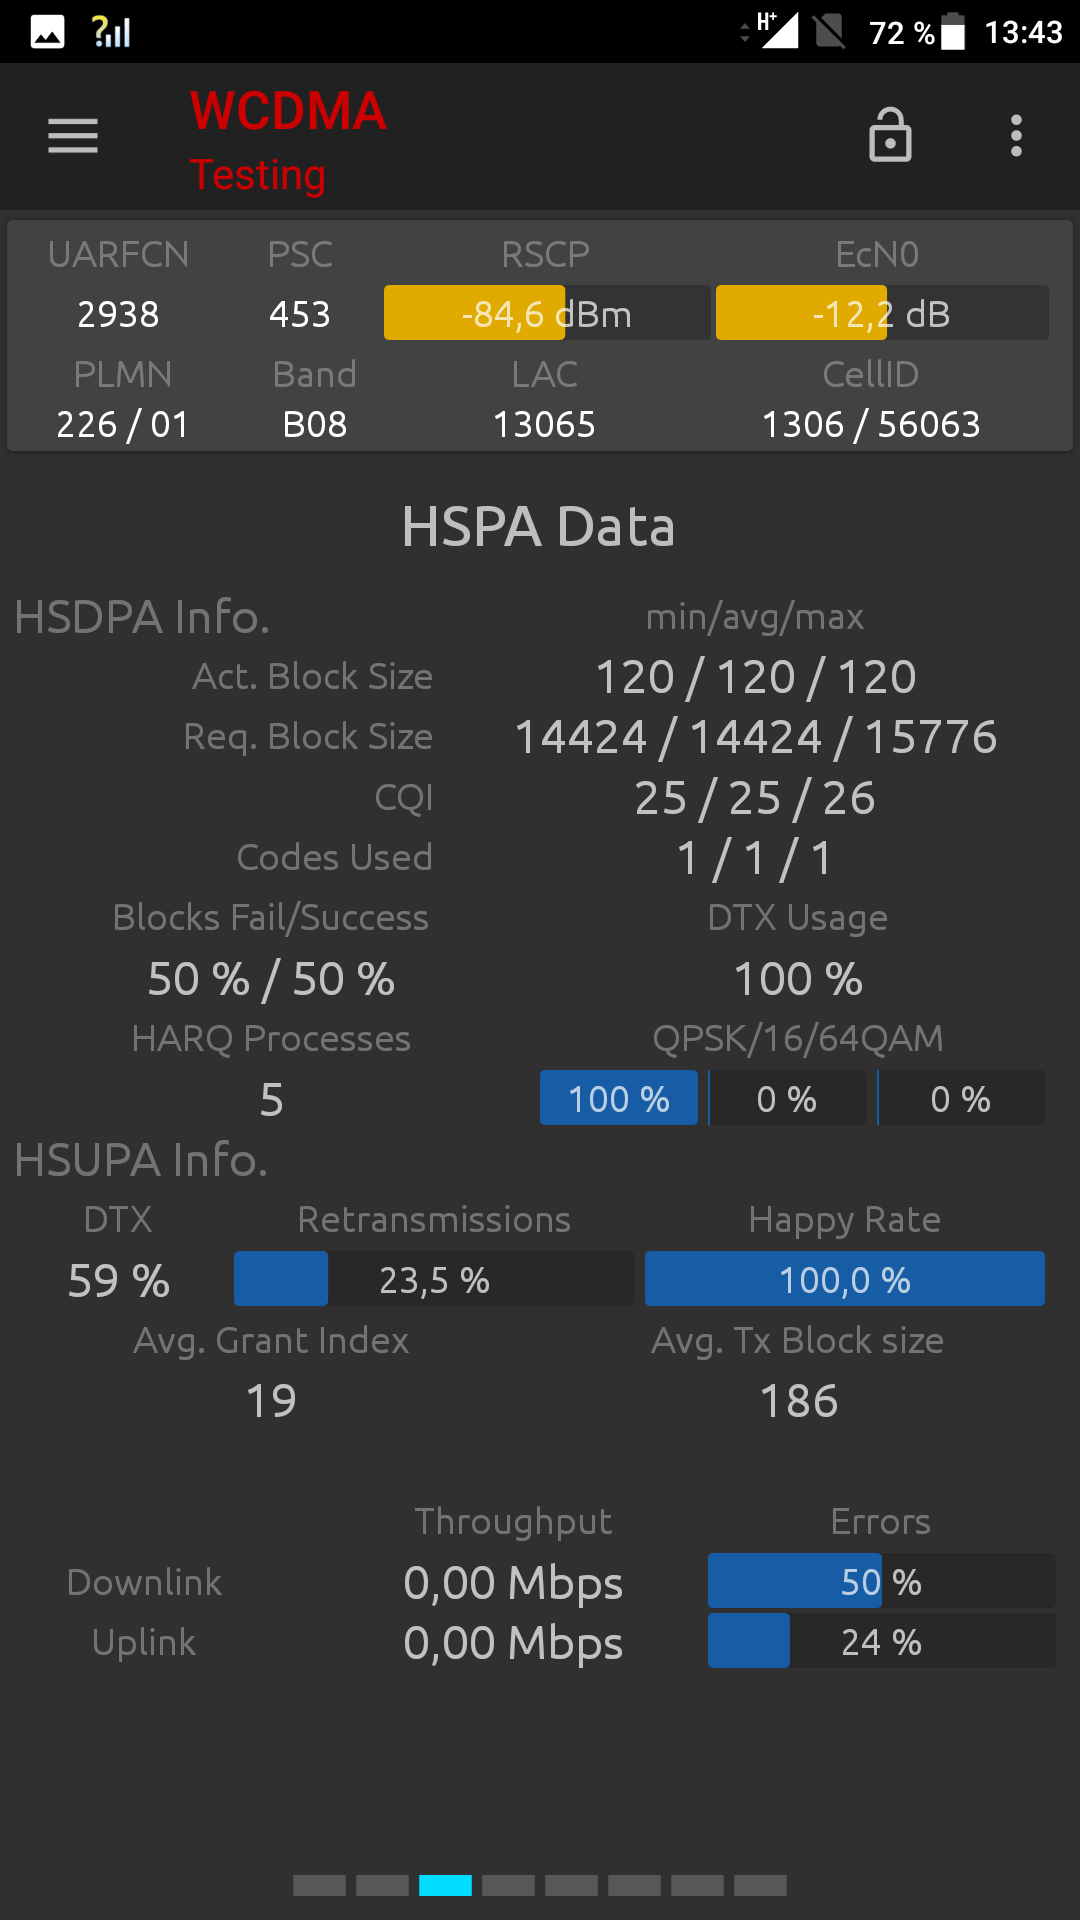Tap the no-SIM status icon
1080x1920 pixels.
tap(829, 31)
